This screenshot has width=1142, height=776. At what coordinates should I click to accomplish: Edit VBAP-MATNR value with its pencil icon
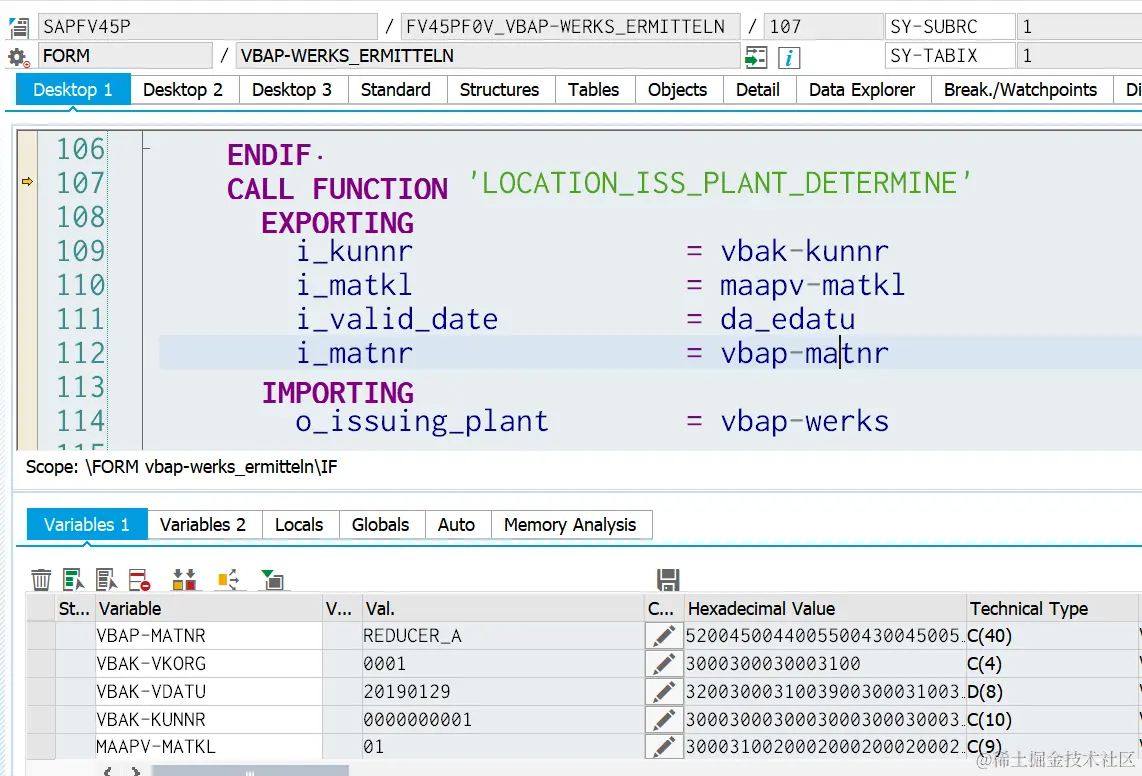coord(663,636)
